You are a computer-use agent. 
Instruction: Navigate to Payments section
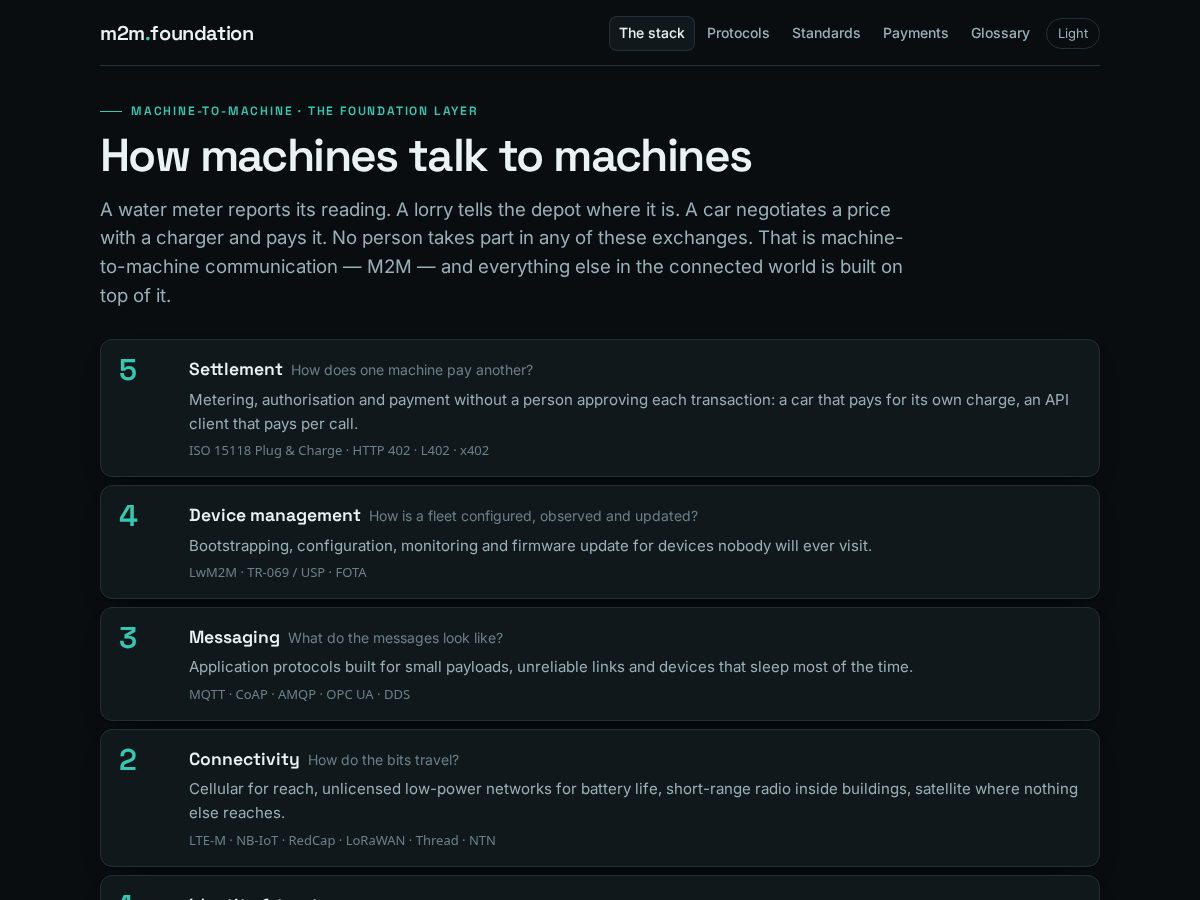(x=916, y=33)
